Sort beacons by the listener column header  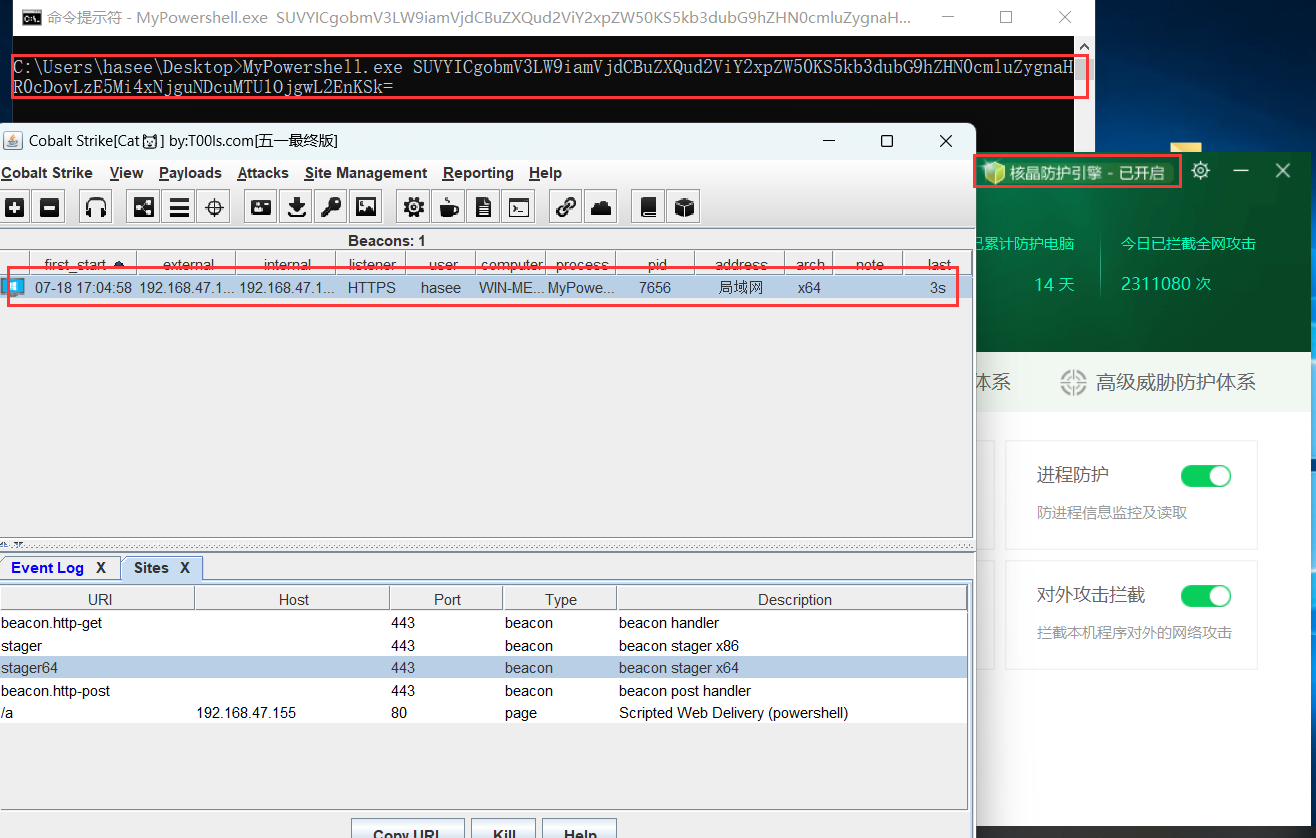click(x=371, y=264)
